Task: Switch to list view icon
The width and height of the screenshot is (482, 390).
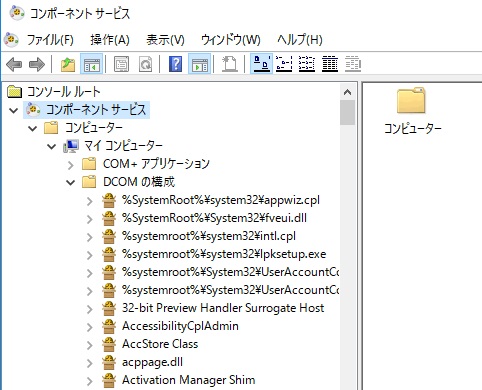Action: [x=307, y=64]
